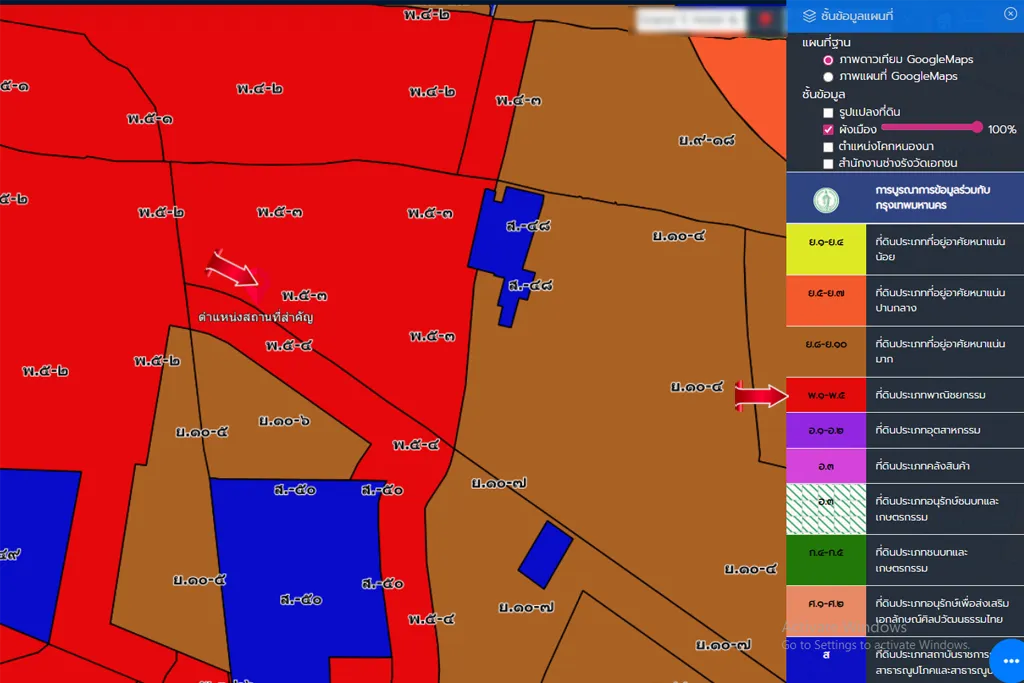Close the ชั้นข้อมูลแผนที่ panel
Screen dimensions: 1024x683
[1010, 14]
